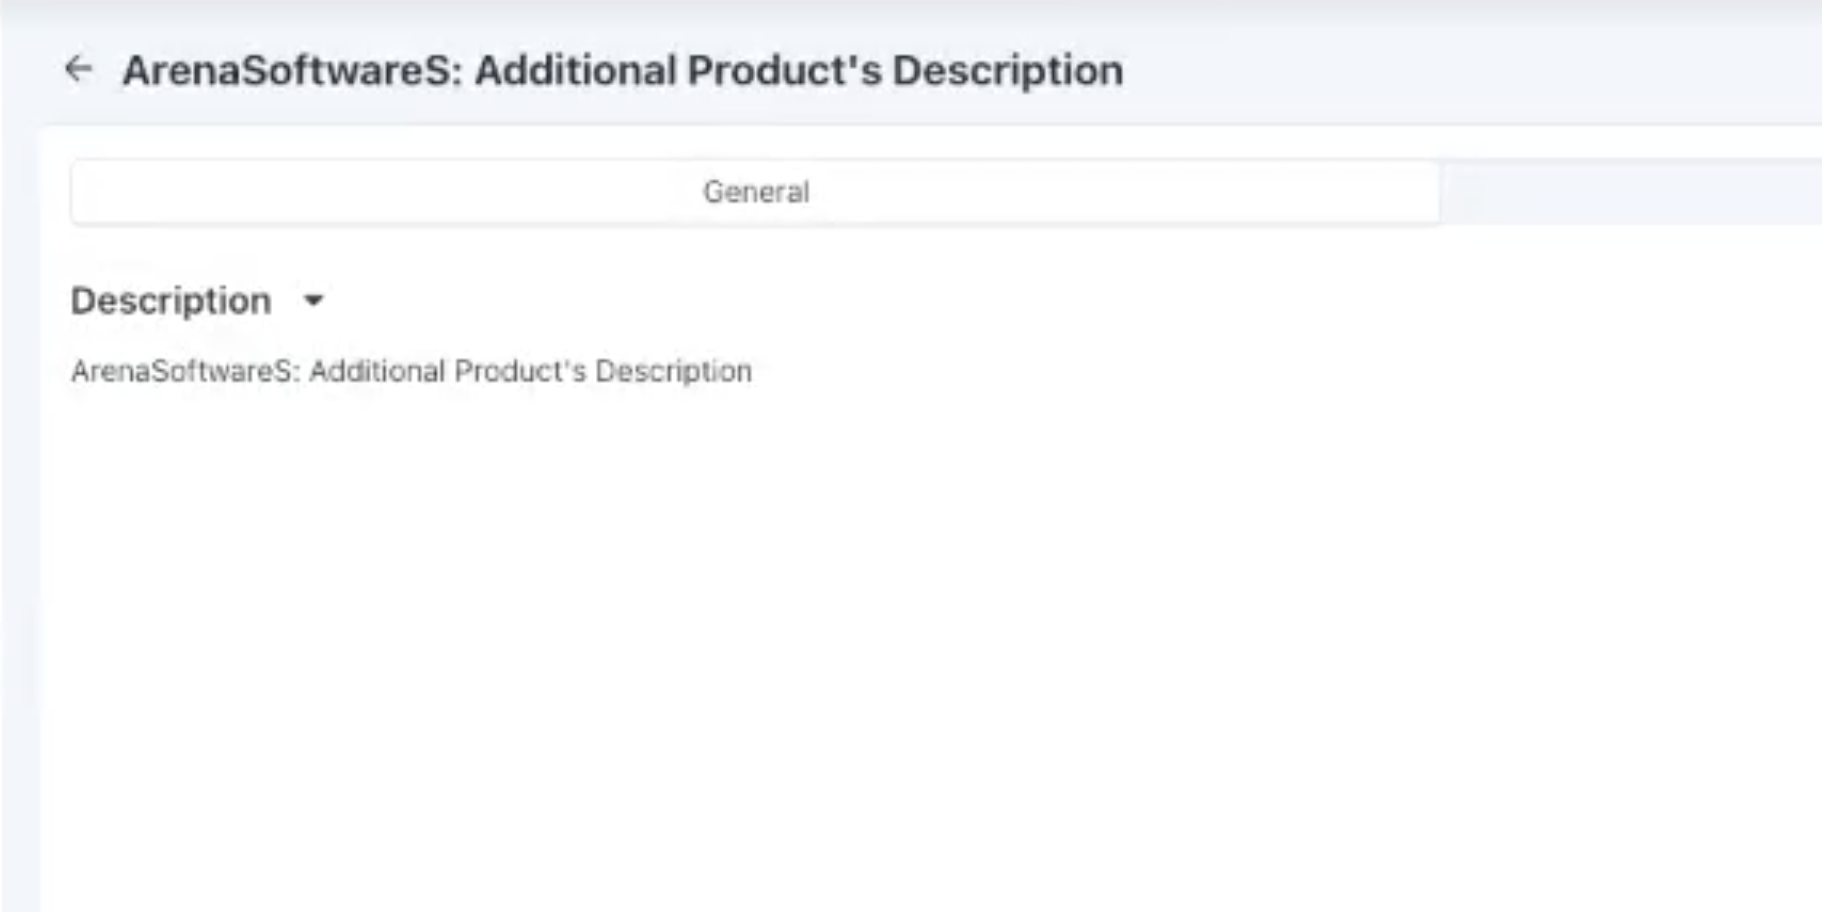Click the bold Description section heading
This screenshot has width=1822, height=912.
(x=171, y=300)
